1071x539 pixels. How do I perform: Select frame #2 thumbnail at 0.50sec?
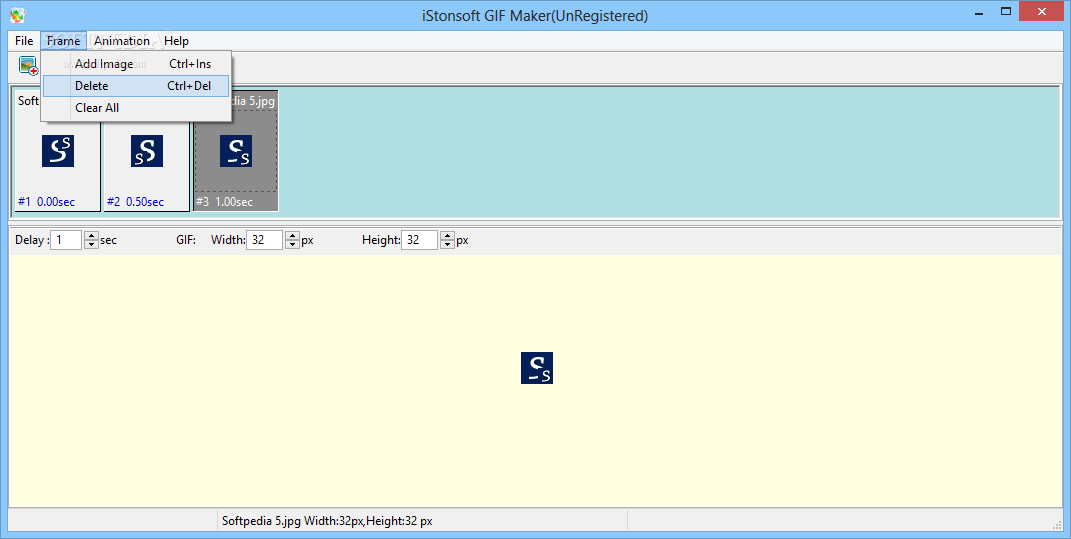(147, 151)
